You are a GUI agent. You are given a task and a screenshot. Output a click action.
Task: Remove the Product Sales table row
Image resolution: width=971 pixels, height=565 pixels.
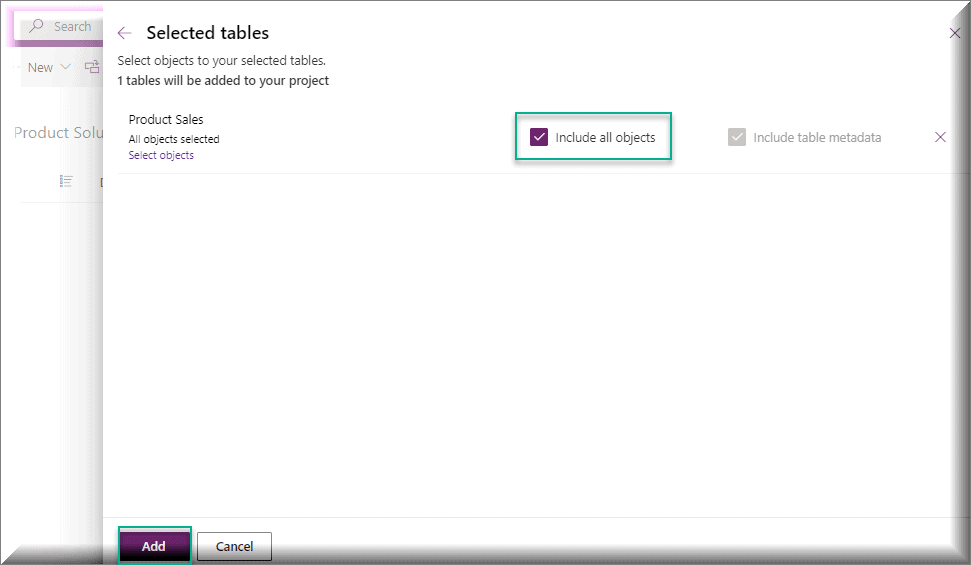[x=940, y=137]
